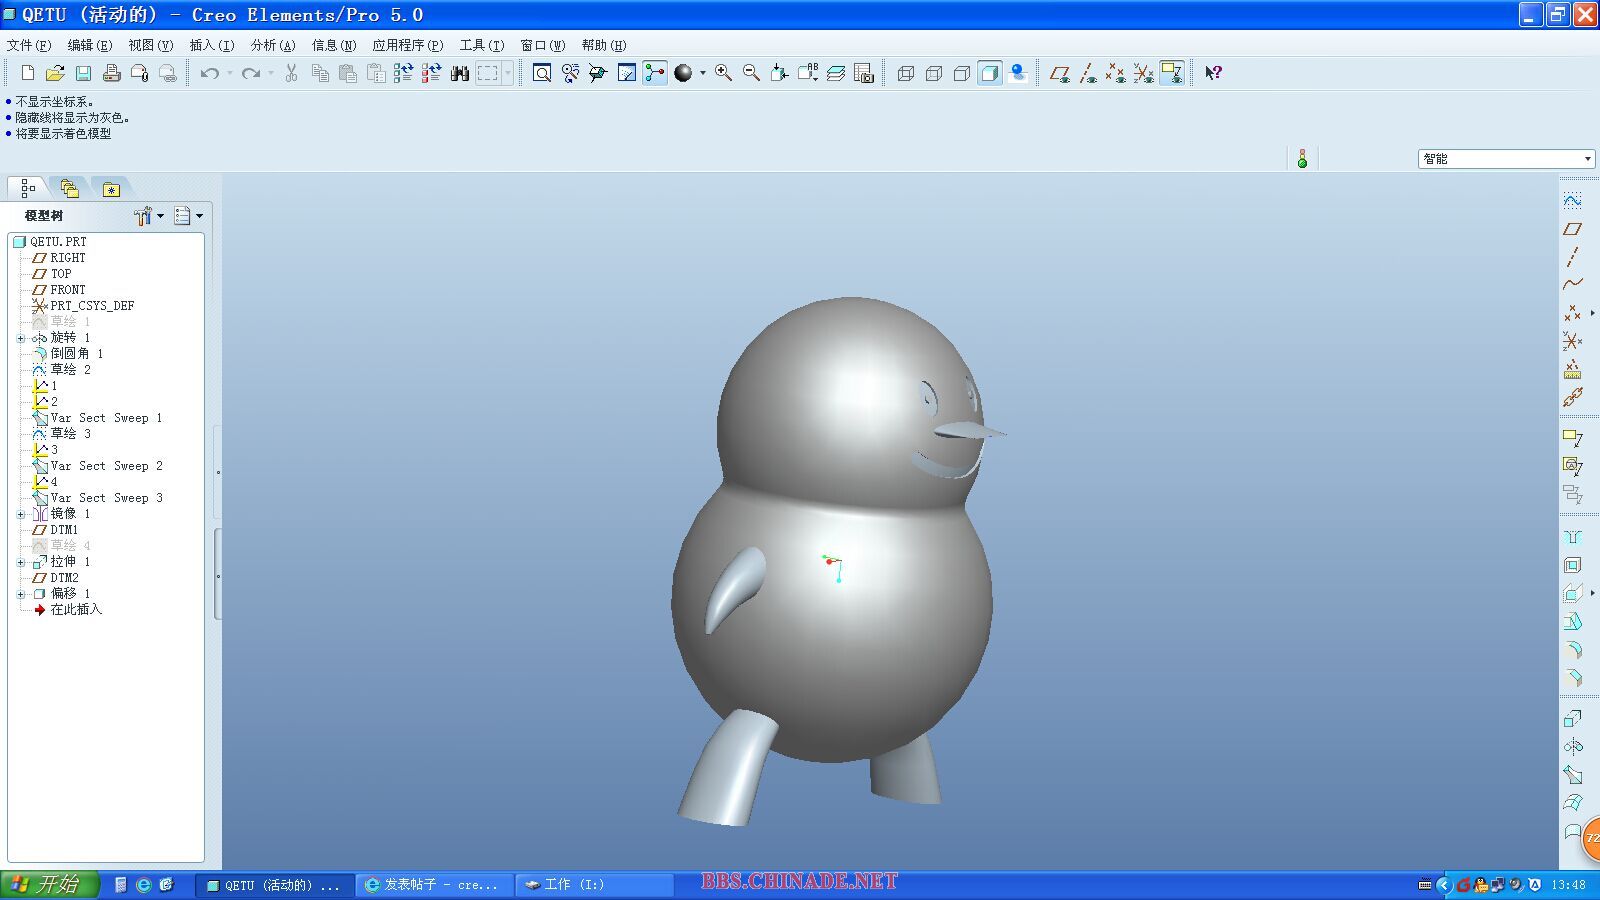Toggle coordinate systems display
This screenshot has height=900, width=1600.
(x=1144, y=73)
